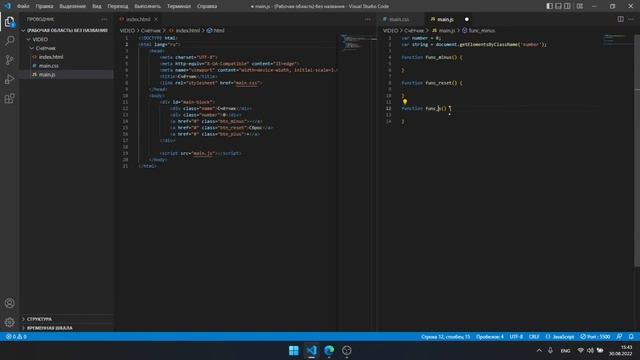Click index.html breadcrumb in left editor
Screen dimensions: 640x360
point(184,31)
